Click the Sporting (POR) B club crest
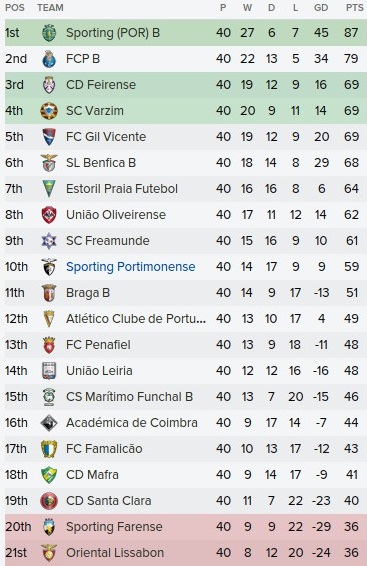The image size is (367, 566). tap(49, 33)
